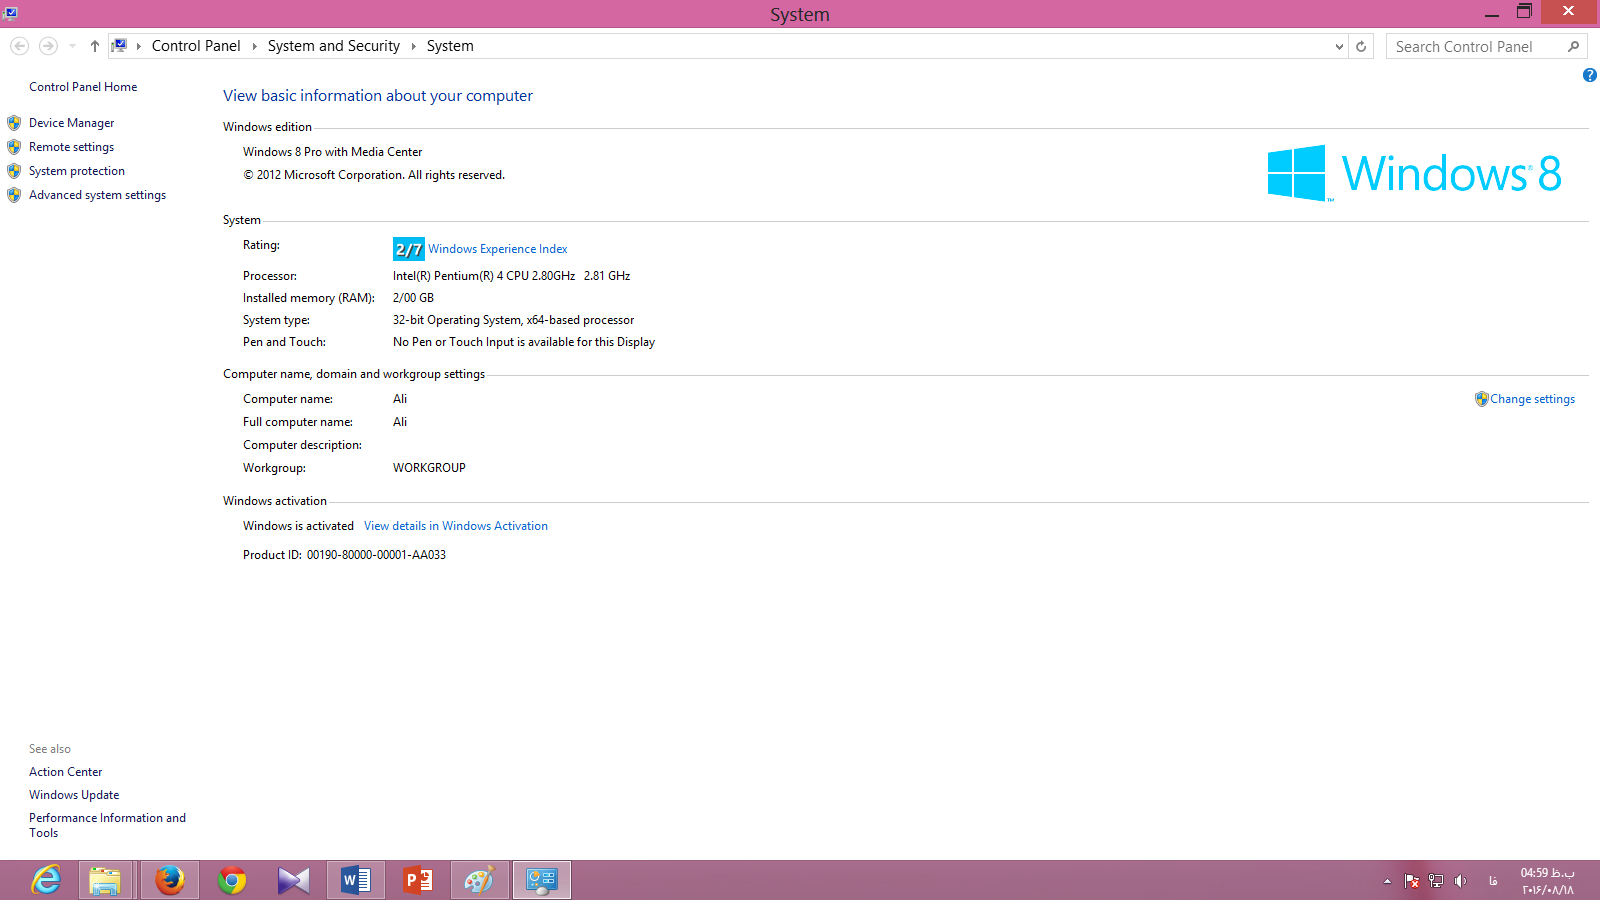Click the 2/7 rating score badge

point(409,249)
